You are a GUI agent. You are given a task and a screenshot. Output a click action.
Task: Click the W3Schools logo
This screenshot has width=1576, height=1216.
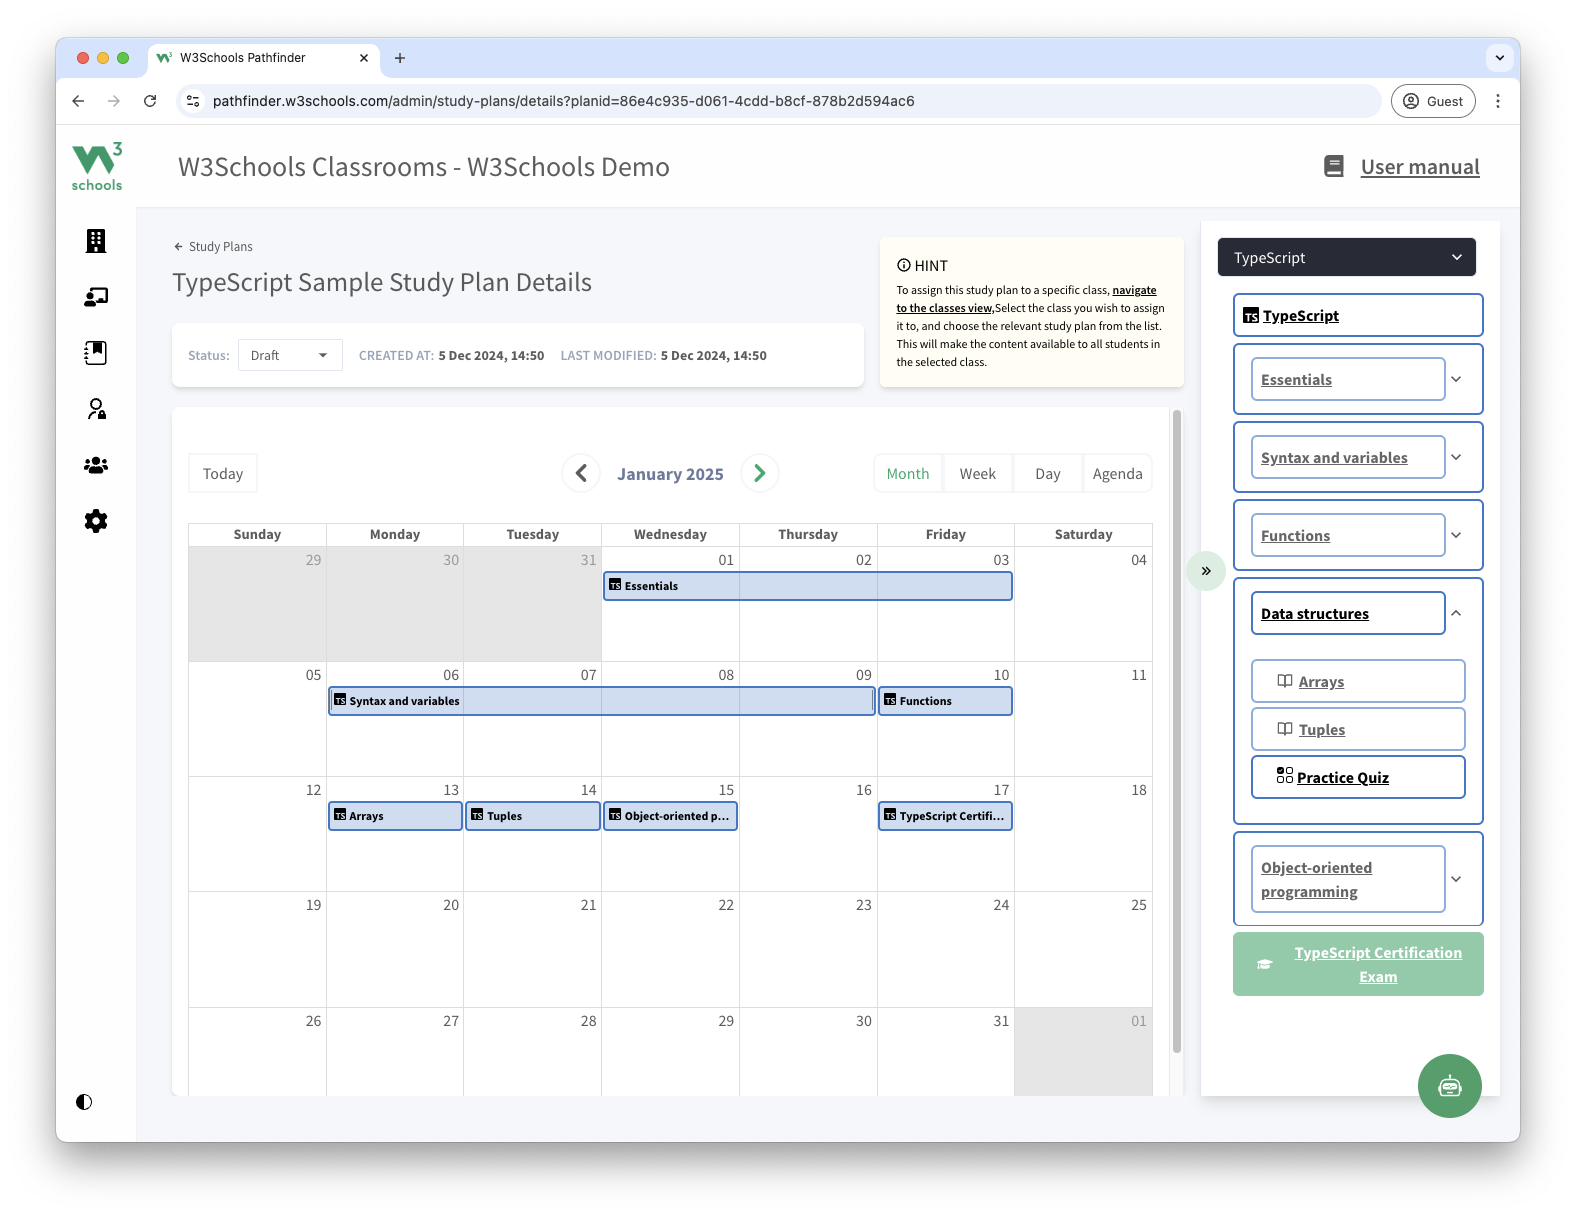tap(97, 167)
